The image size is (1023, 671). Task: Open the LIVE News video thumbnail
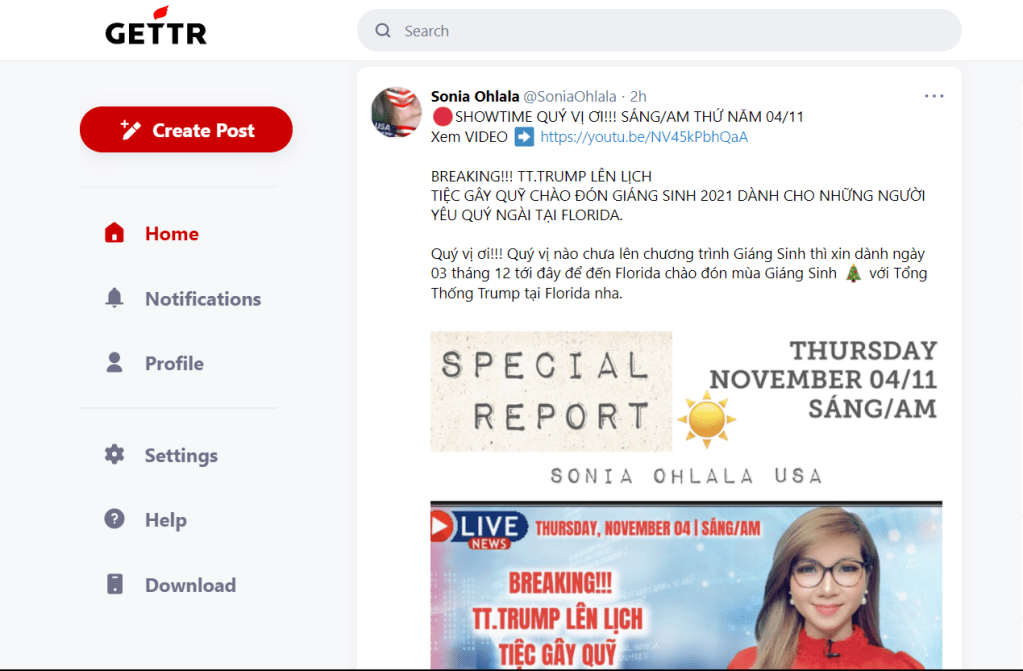[686, 585]
